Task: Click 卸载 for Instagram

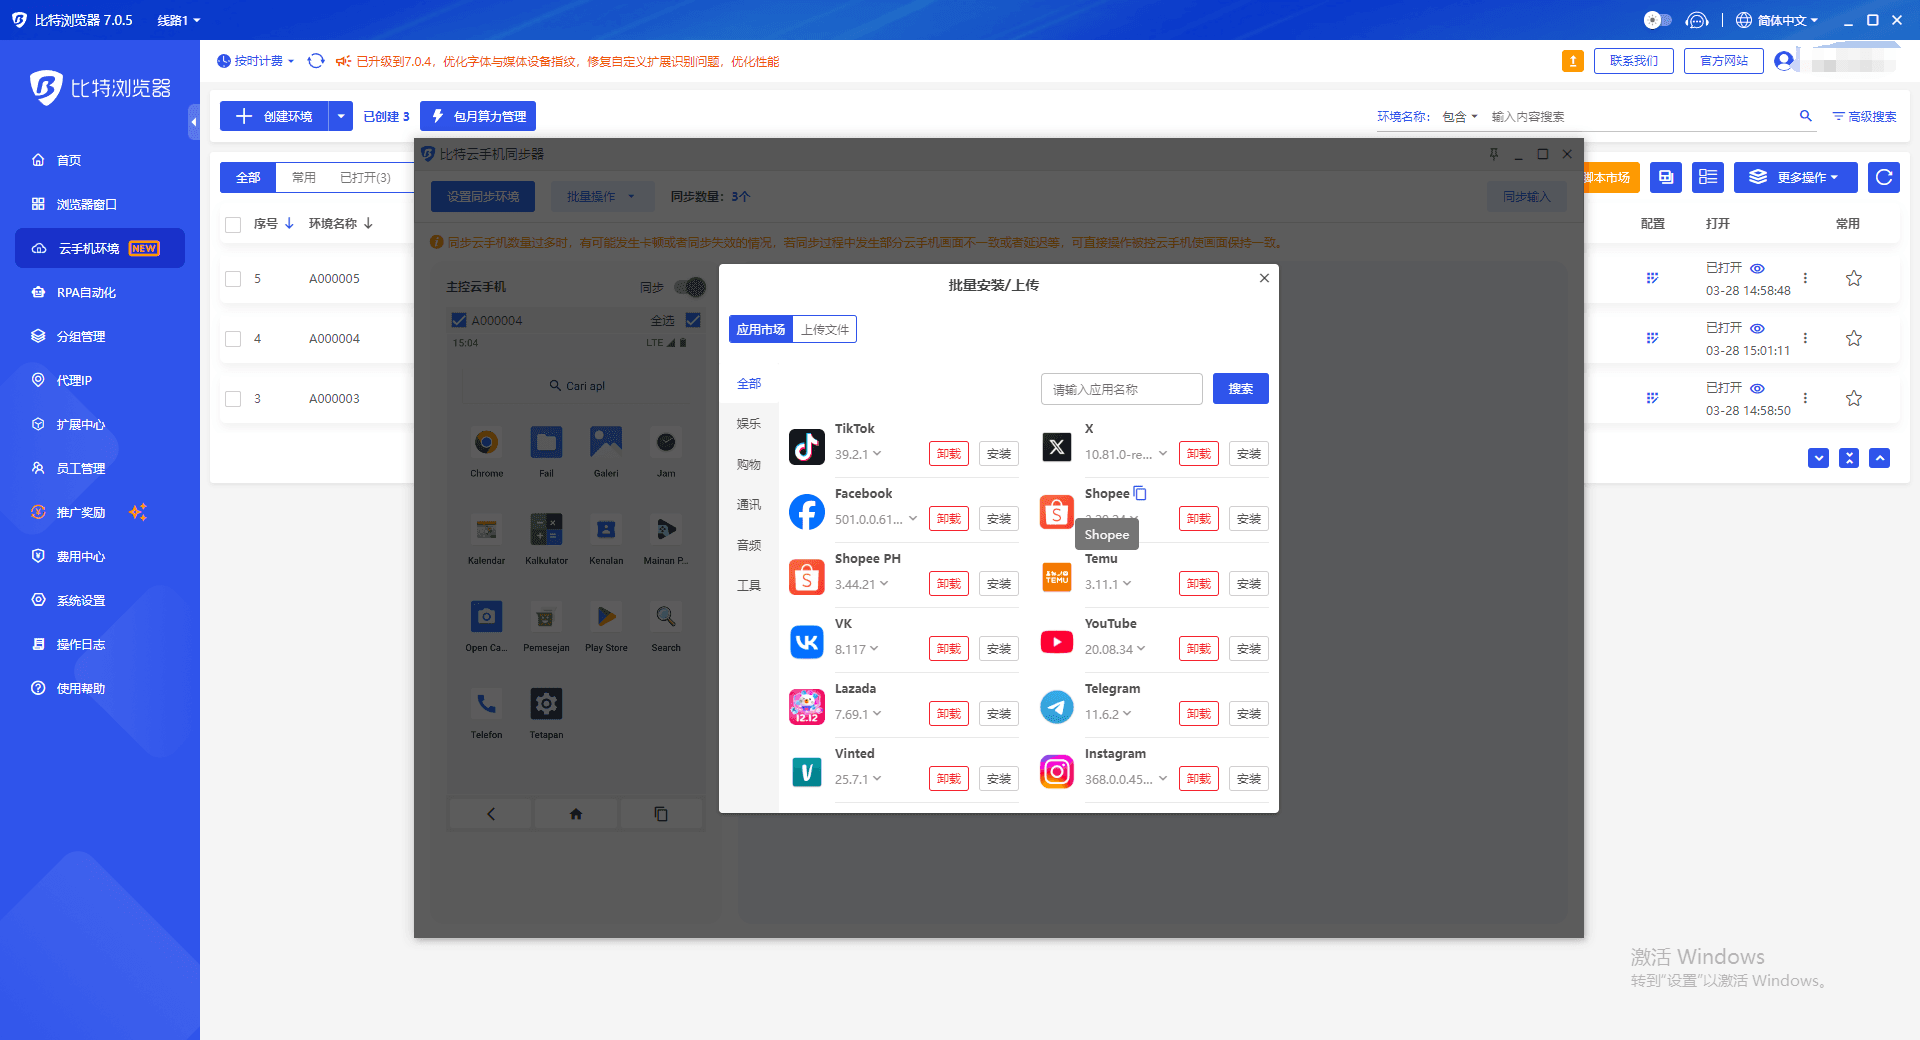Action: (1199, 779)
